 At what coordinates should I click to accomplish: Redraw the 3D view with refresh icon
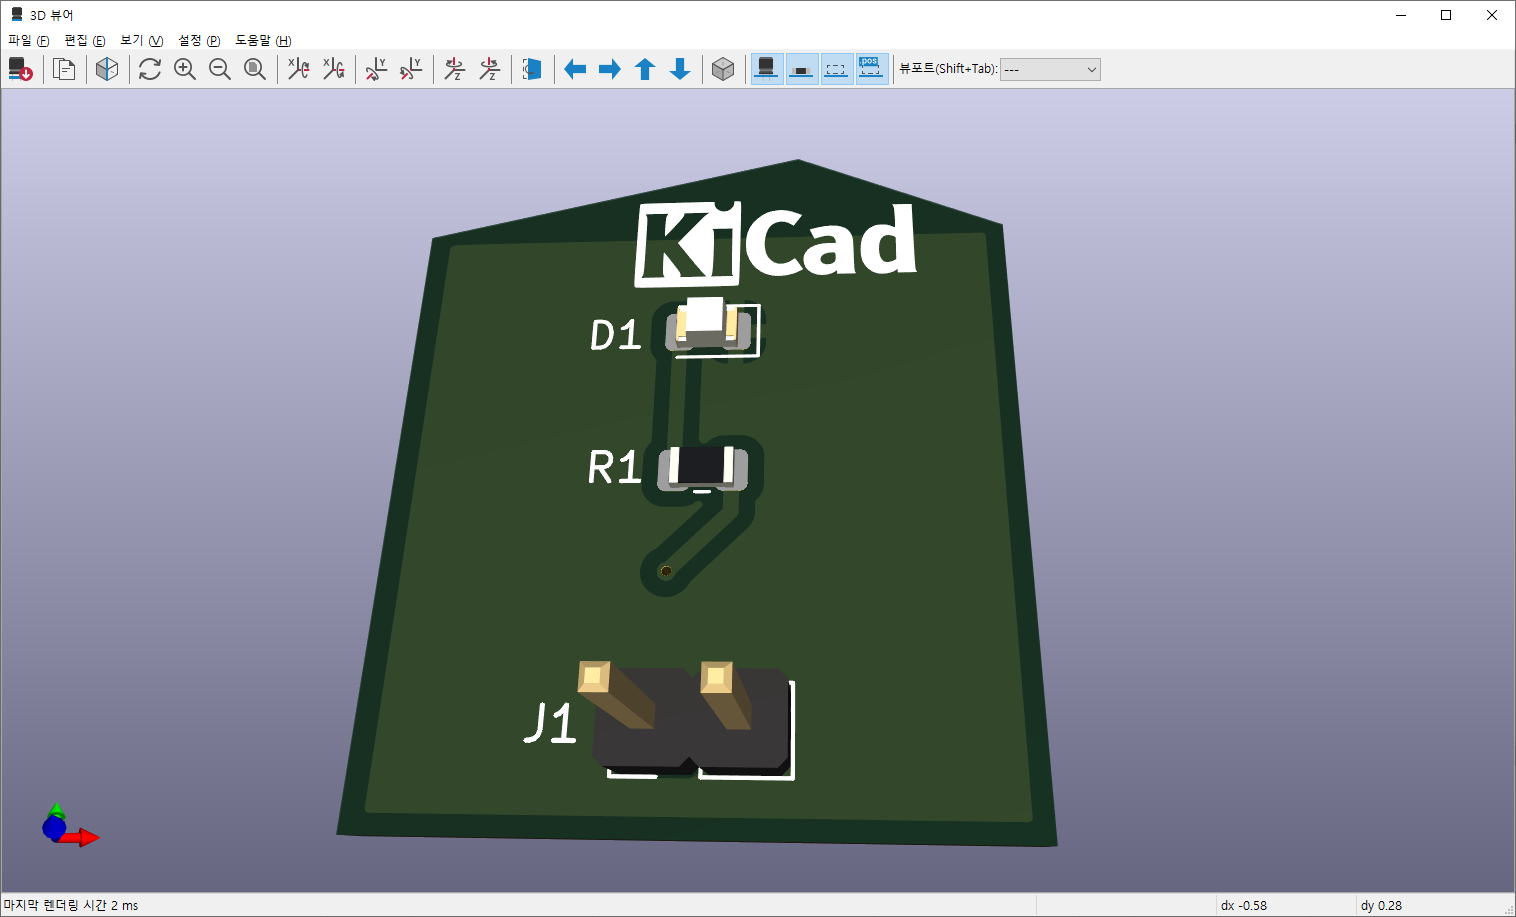pyautogui.click(x=150, y=69)
